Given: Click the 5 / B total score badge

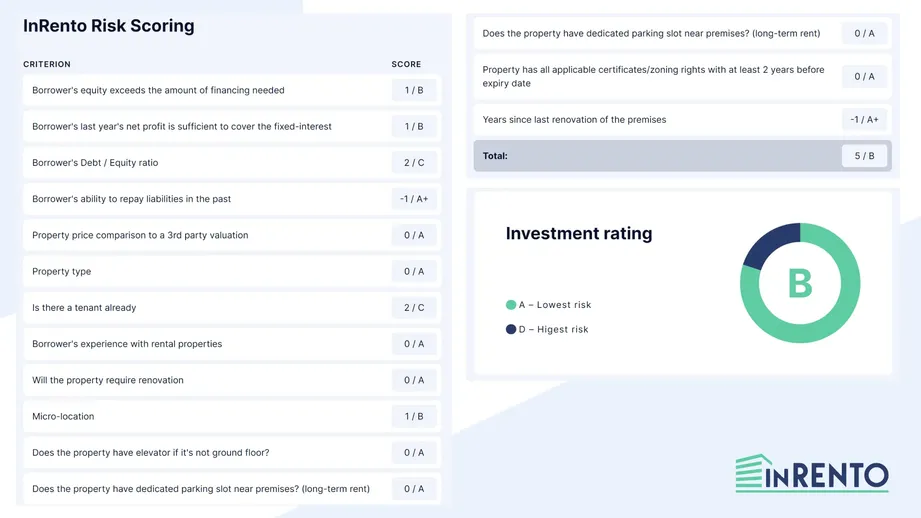Looking at the screenshot, I should [x=864, y=156].
